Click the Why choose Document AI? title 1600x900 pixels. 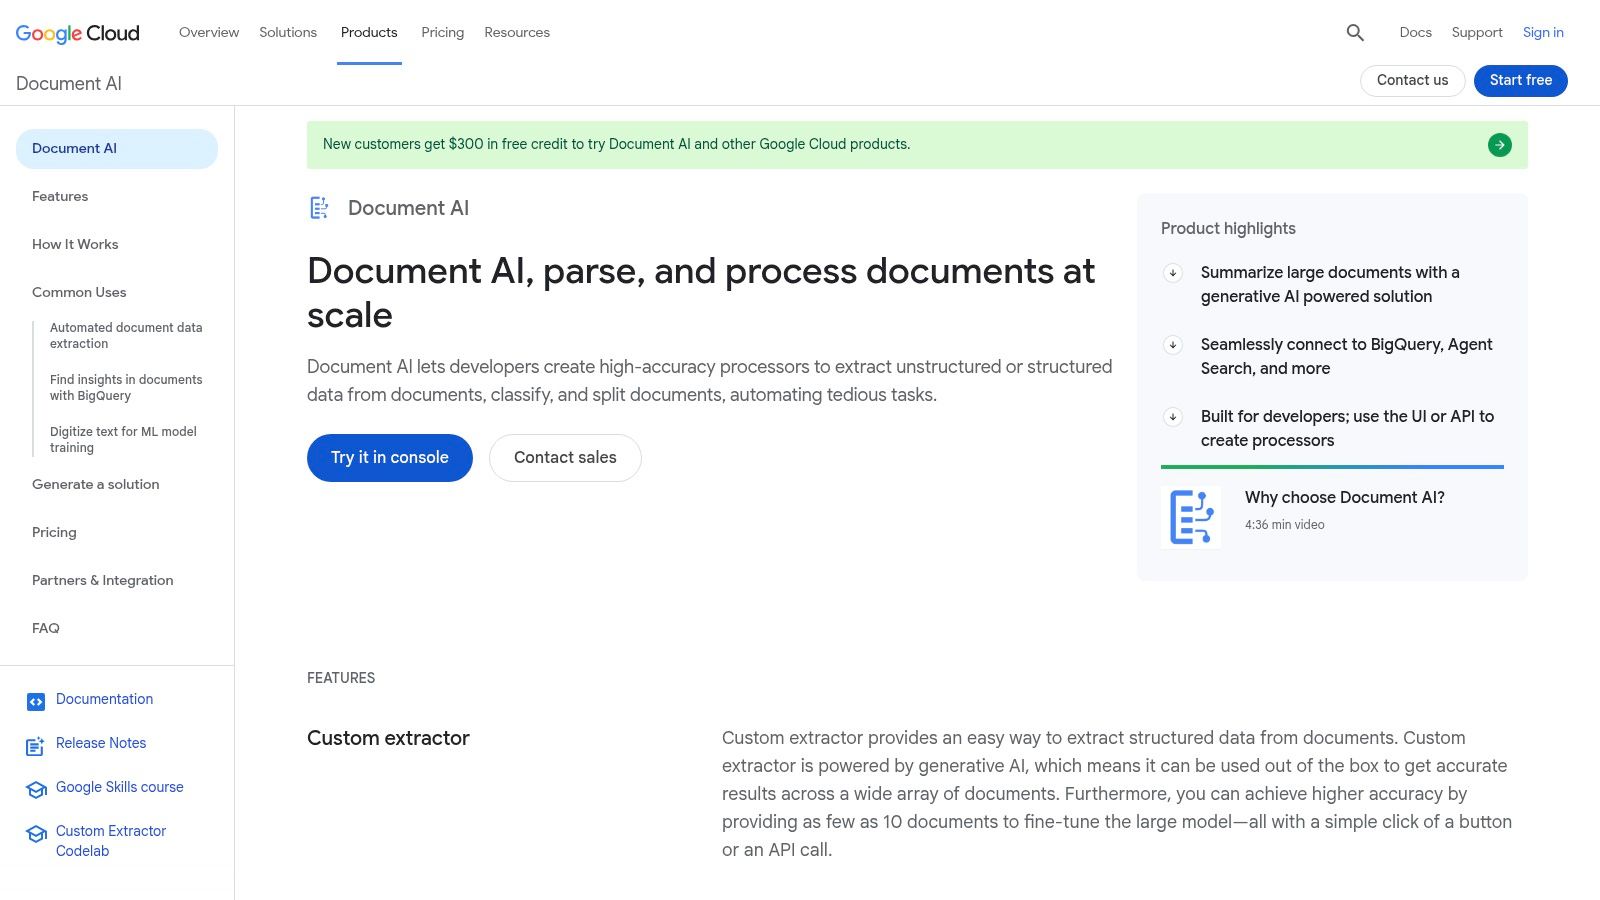[x=1345, y=497]
